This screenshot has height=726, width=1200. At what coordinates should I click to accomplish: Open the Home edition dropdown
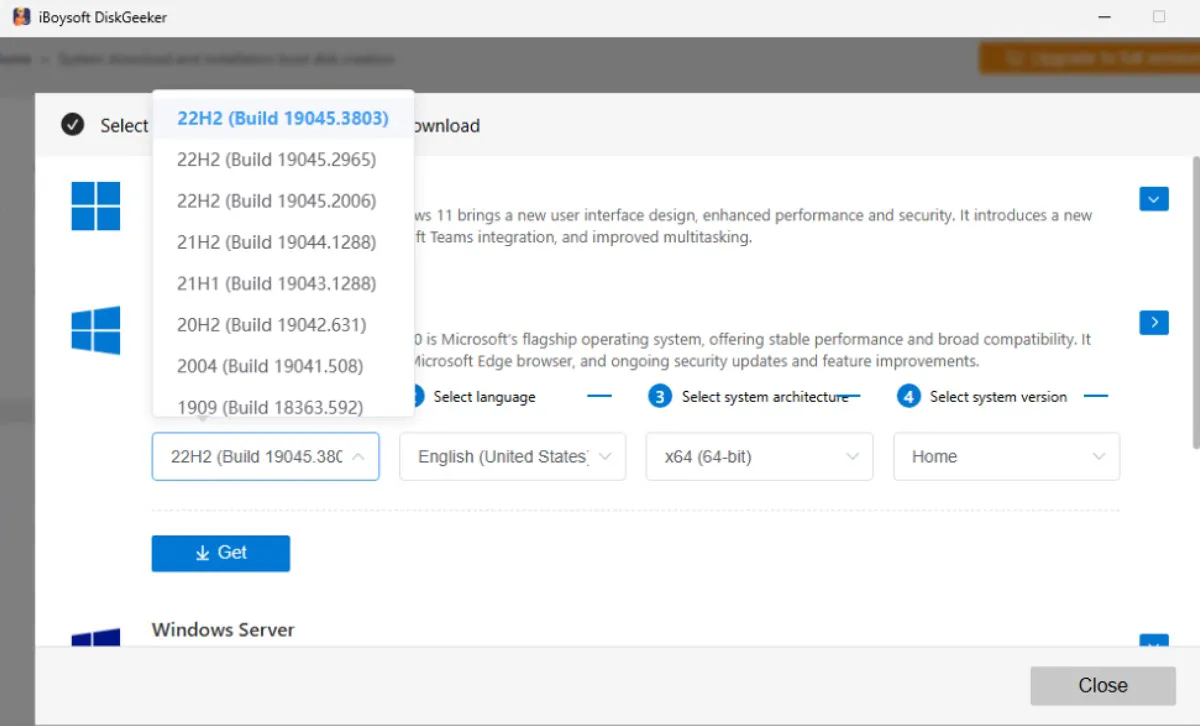click(1006, 456)
